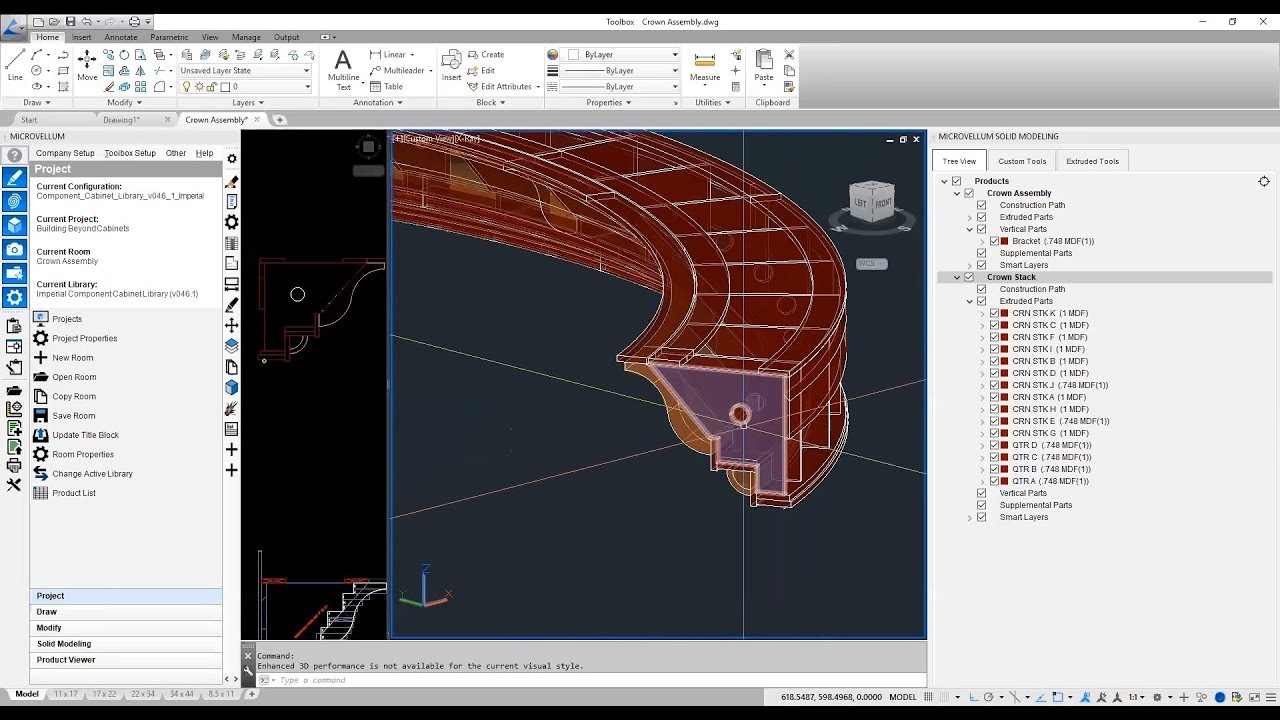Uncheck CRN STK K (1 MDF) checkbox
1280x720 pixels.
click(994, 313)
